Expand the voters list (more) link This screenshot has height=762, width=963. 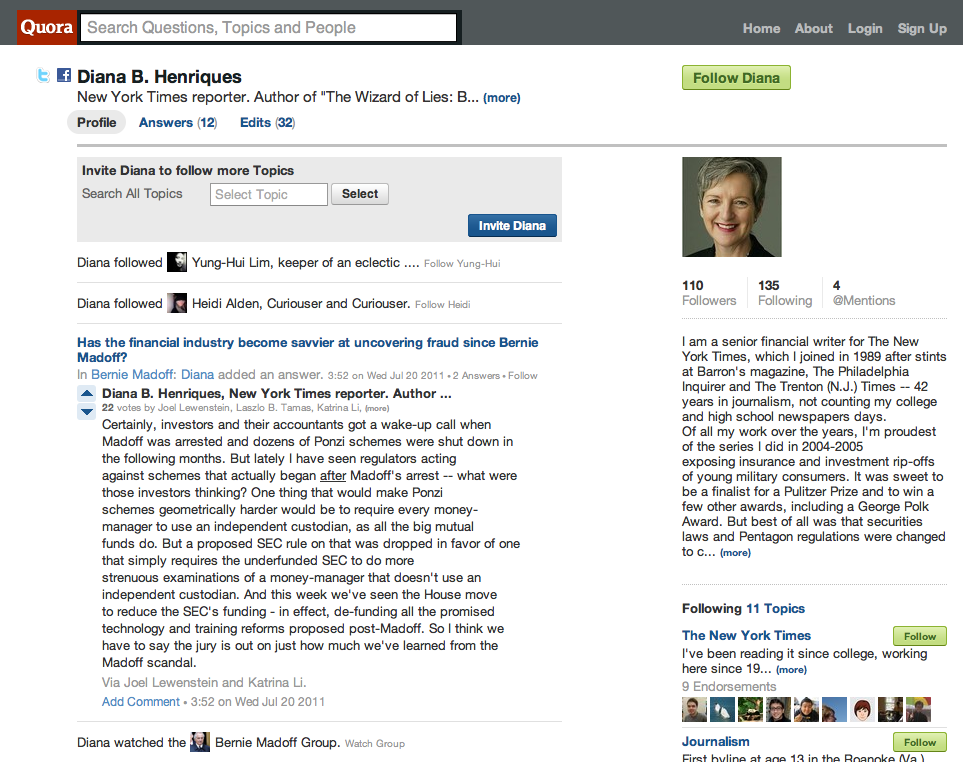(x=377, y=408)
